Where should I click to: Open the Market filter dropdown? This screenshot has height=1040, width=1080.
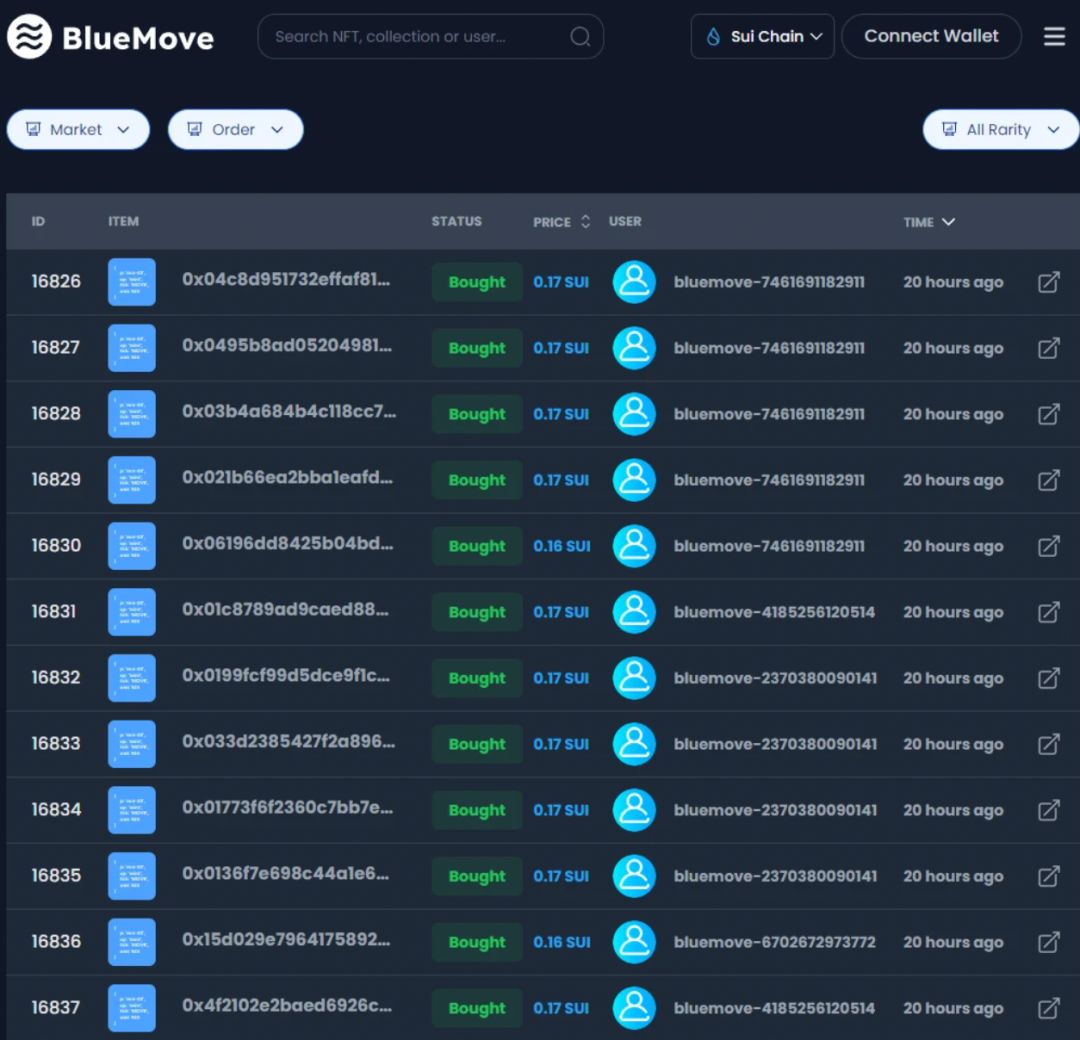[78, 130]
